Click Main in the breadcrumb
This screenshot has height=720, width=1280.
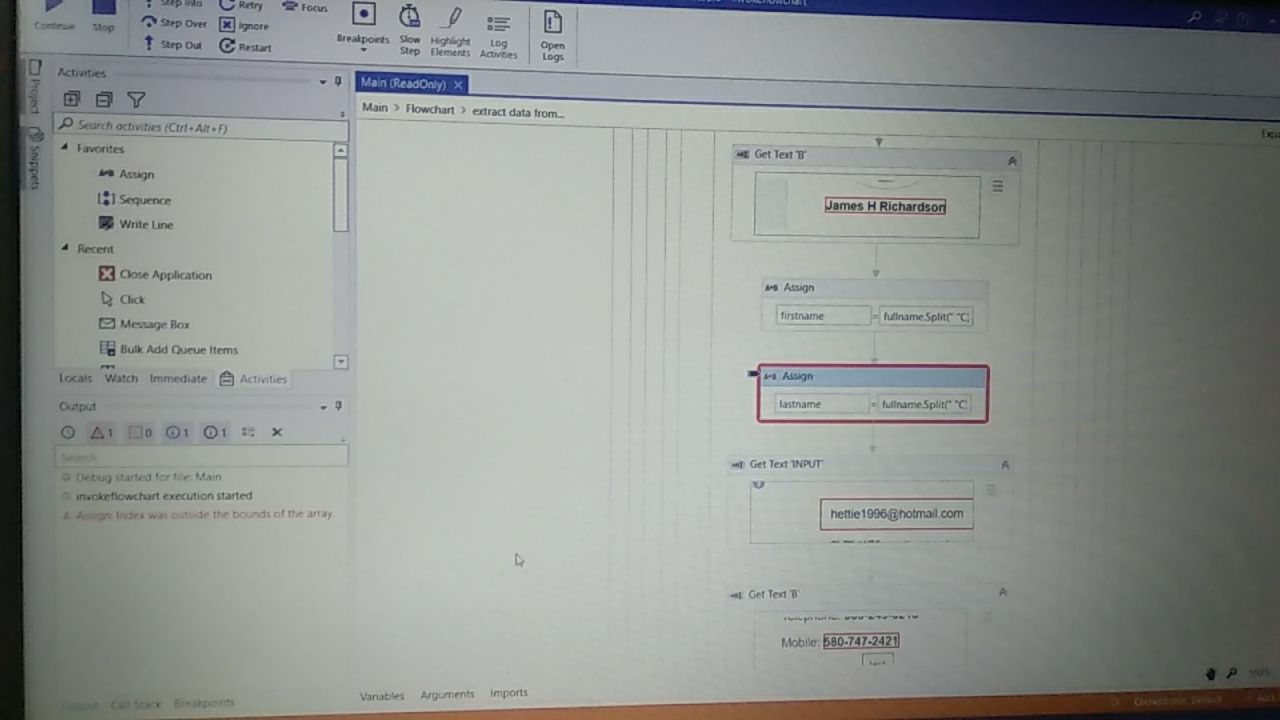click(375, 107)
